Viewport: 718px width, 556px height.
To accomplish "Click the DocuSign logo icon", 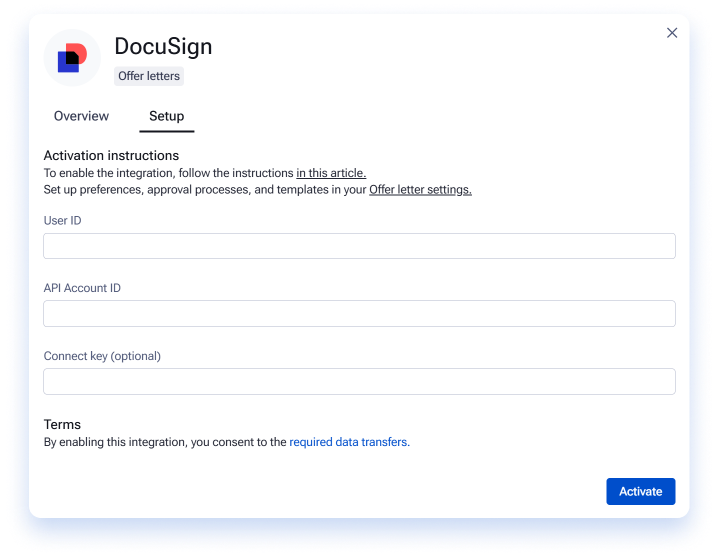I will coord(72,58).
